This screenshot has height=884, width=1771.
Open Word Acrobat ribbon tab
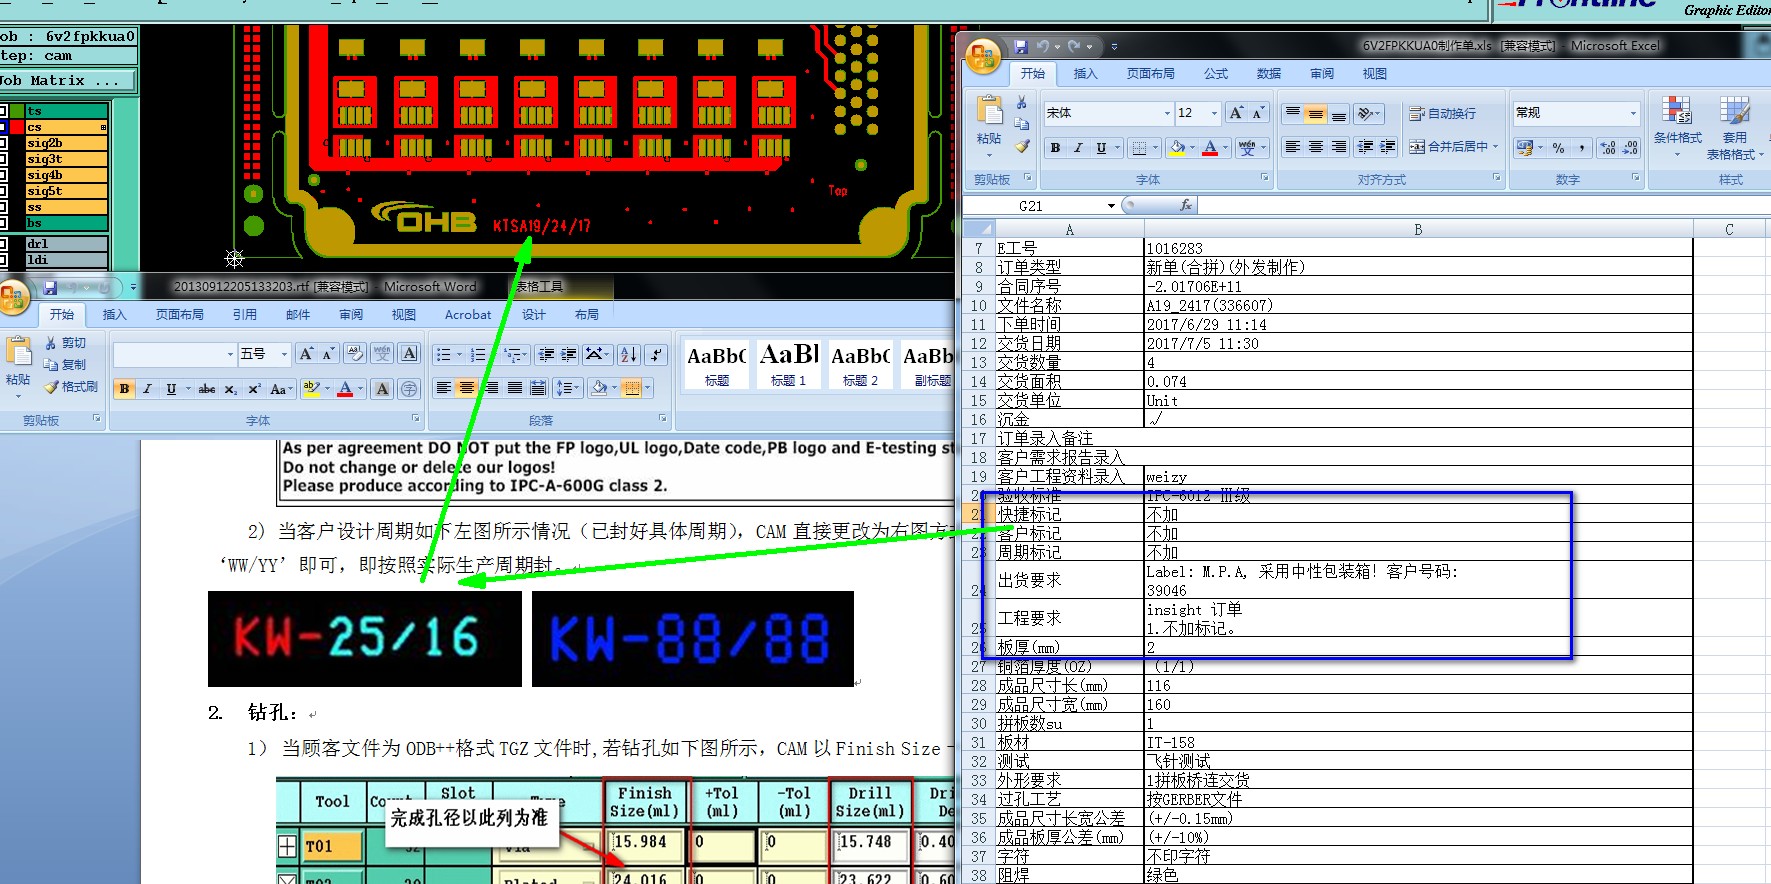click(468, 315)
